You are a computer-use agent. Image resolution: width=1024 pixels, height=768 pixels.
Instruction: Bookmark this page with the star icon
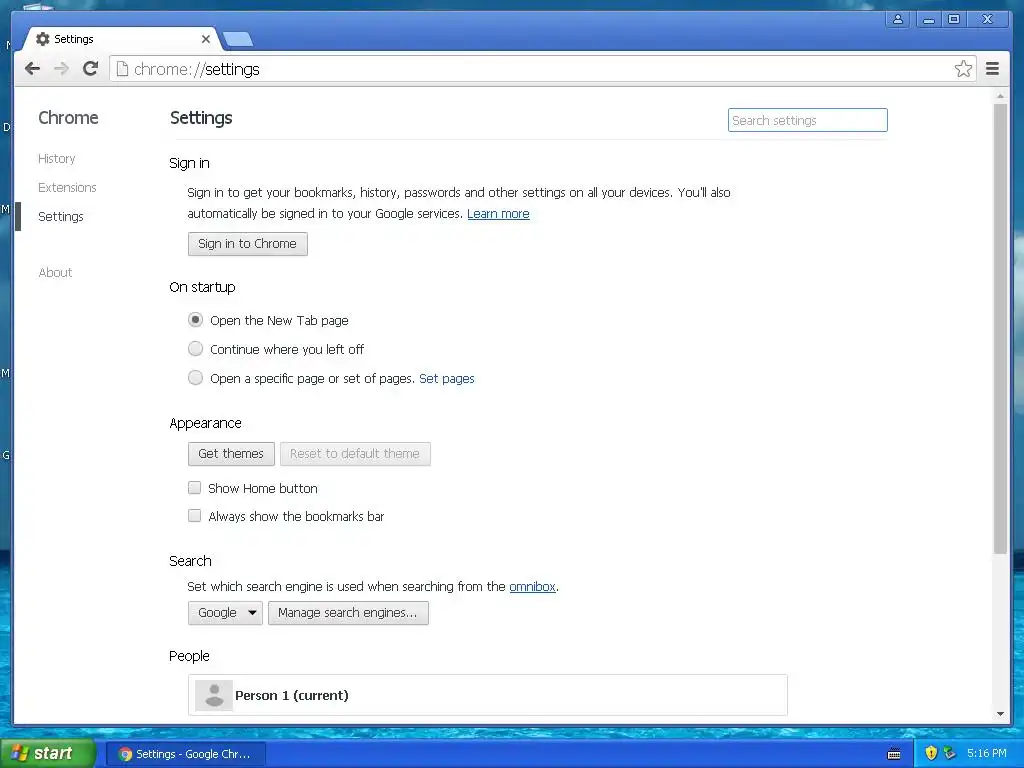pos(963,69)
